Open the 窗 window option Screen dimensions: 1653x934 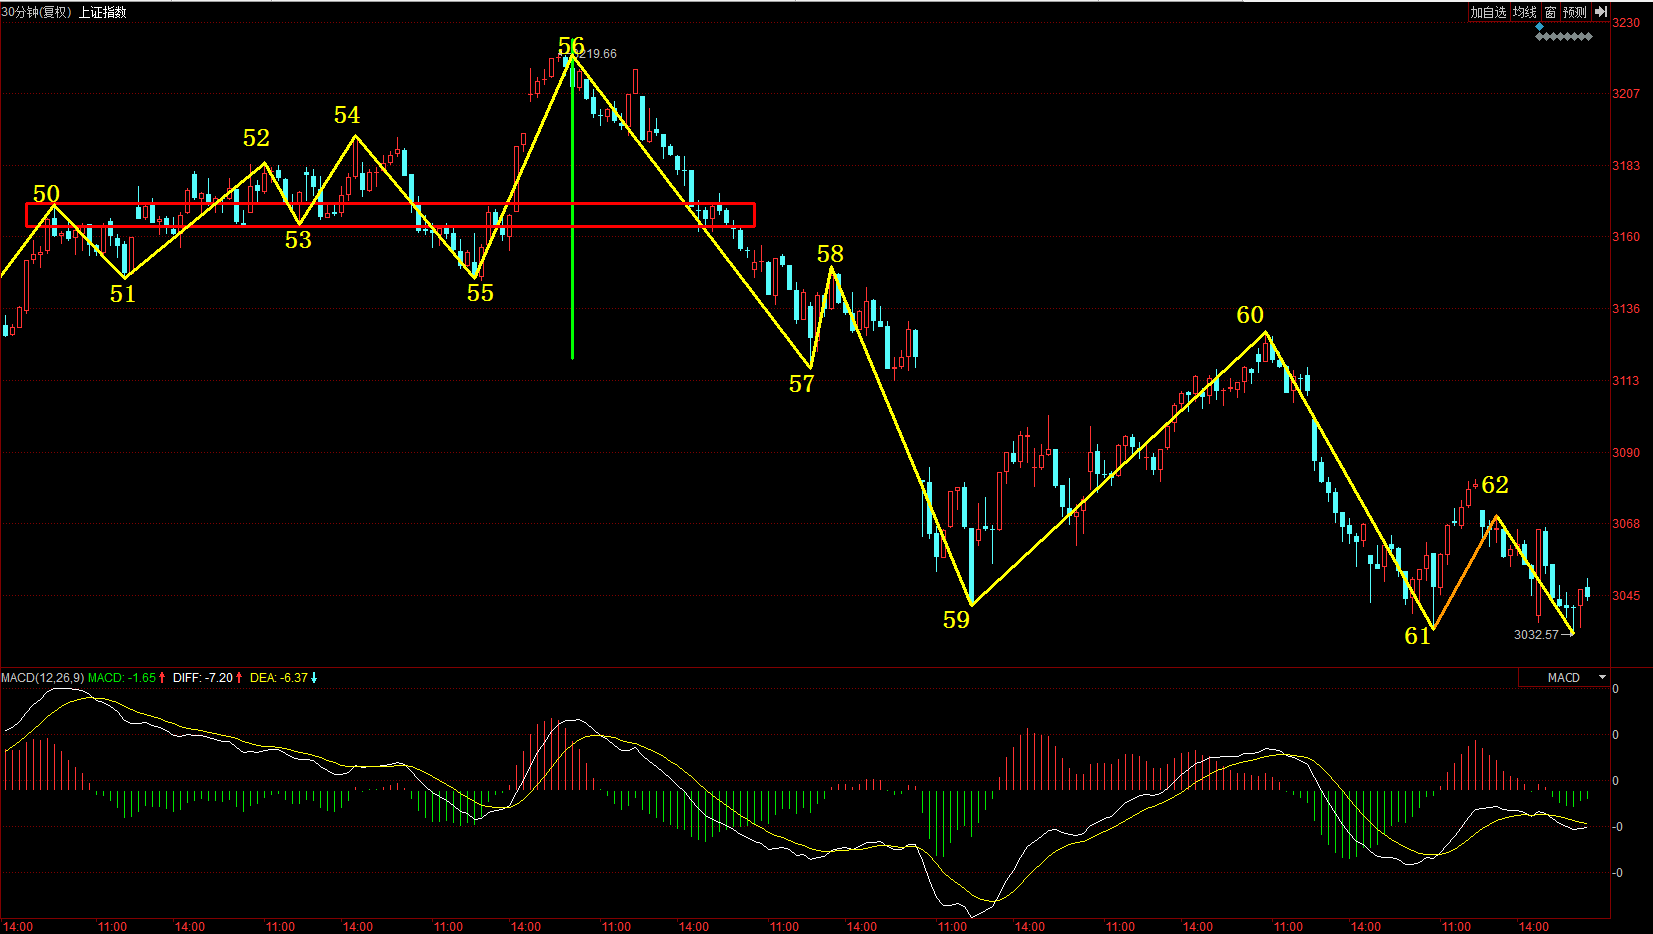point(1550,12)
